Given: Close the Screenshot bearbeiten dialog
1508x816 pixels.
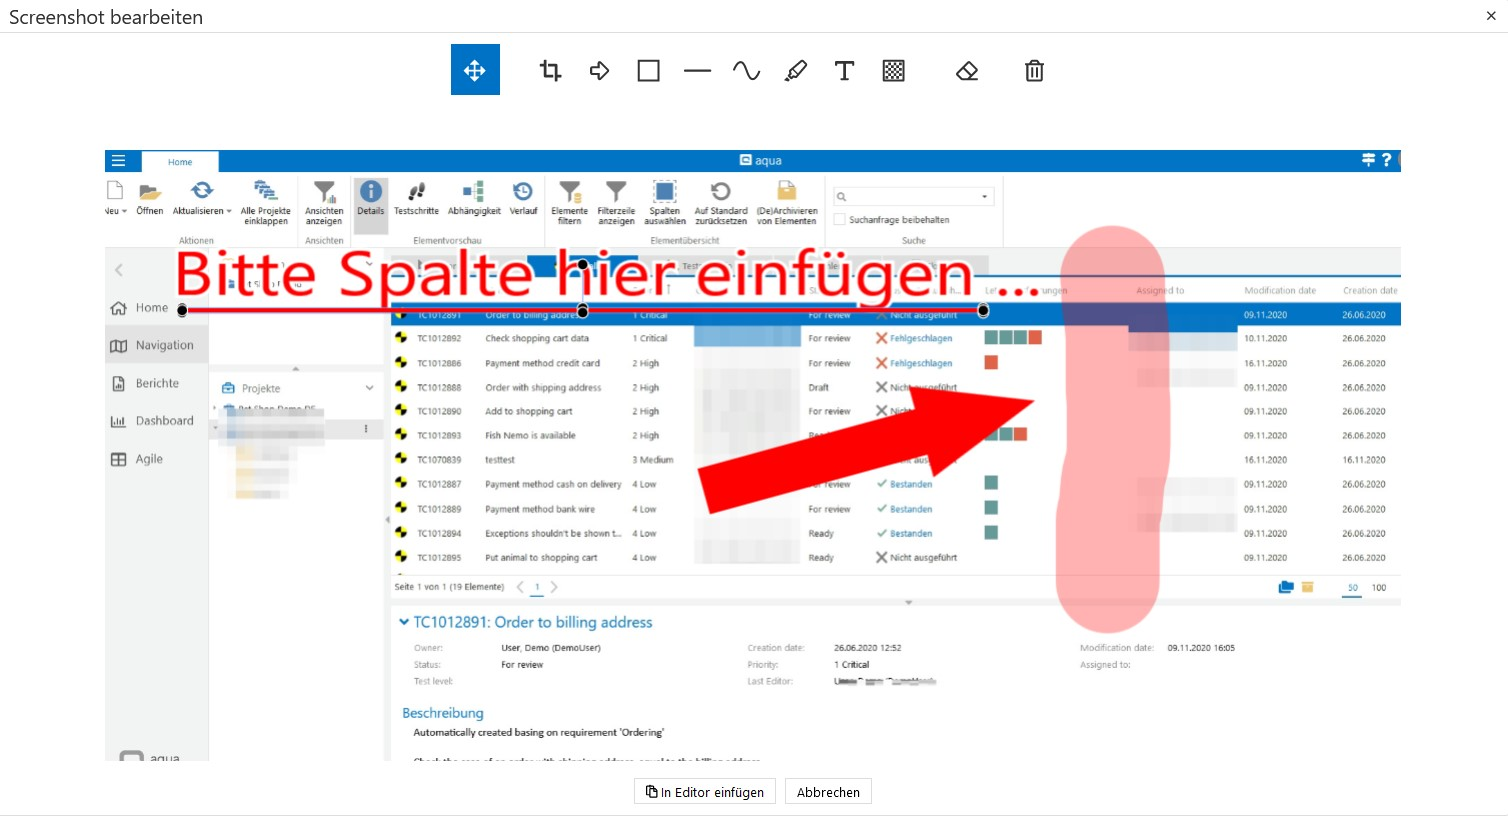Looking at the screenshot, I should click(x=1490, y=16).
